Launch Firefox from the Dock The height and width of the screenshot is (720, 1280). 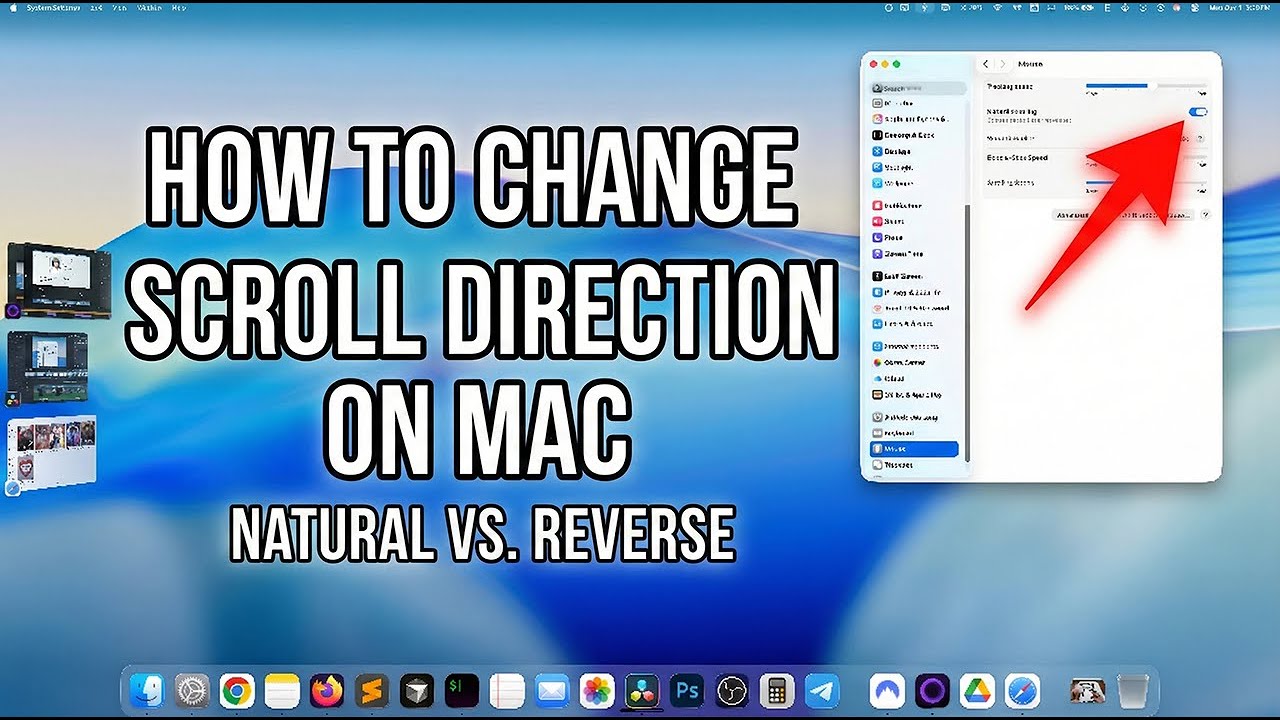pyautogui.click(x=327, y=690)
